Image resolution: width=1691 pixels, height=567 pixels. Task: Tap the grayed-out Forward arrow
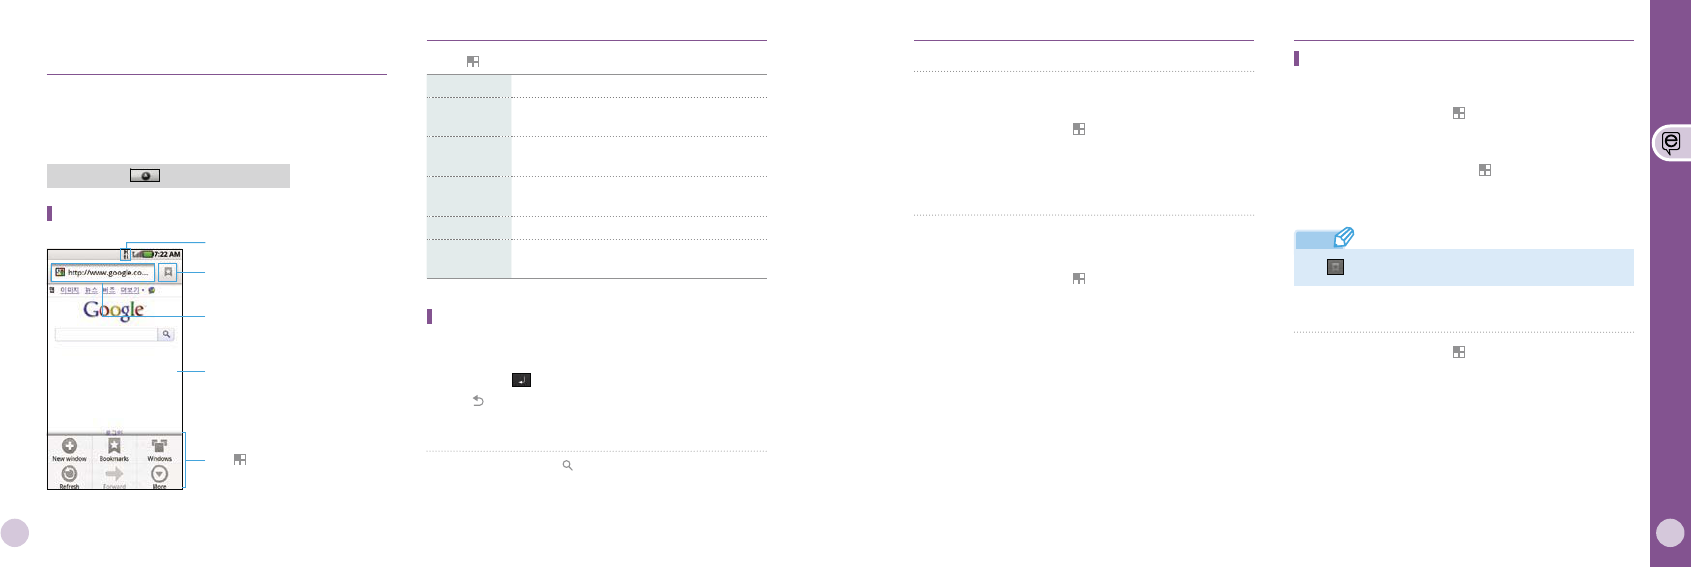[114, 476]
